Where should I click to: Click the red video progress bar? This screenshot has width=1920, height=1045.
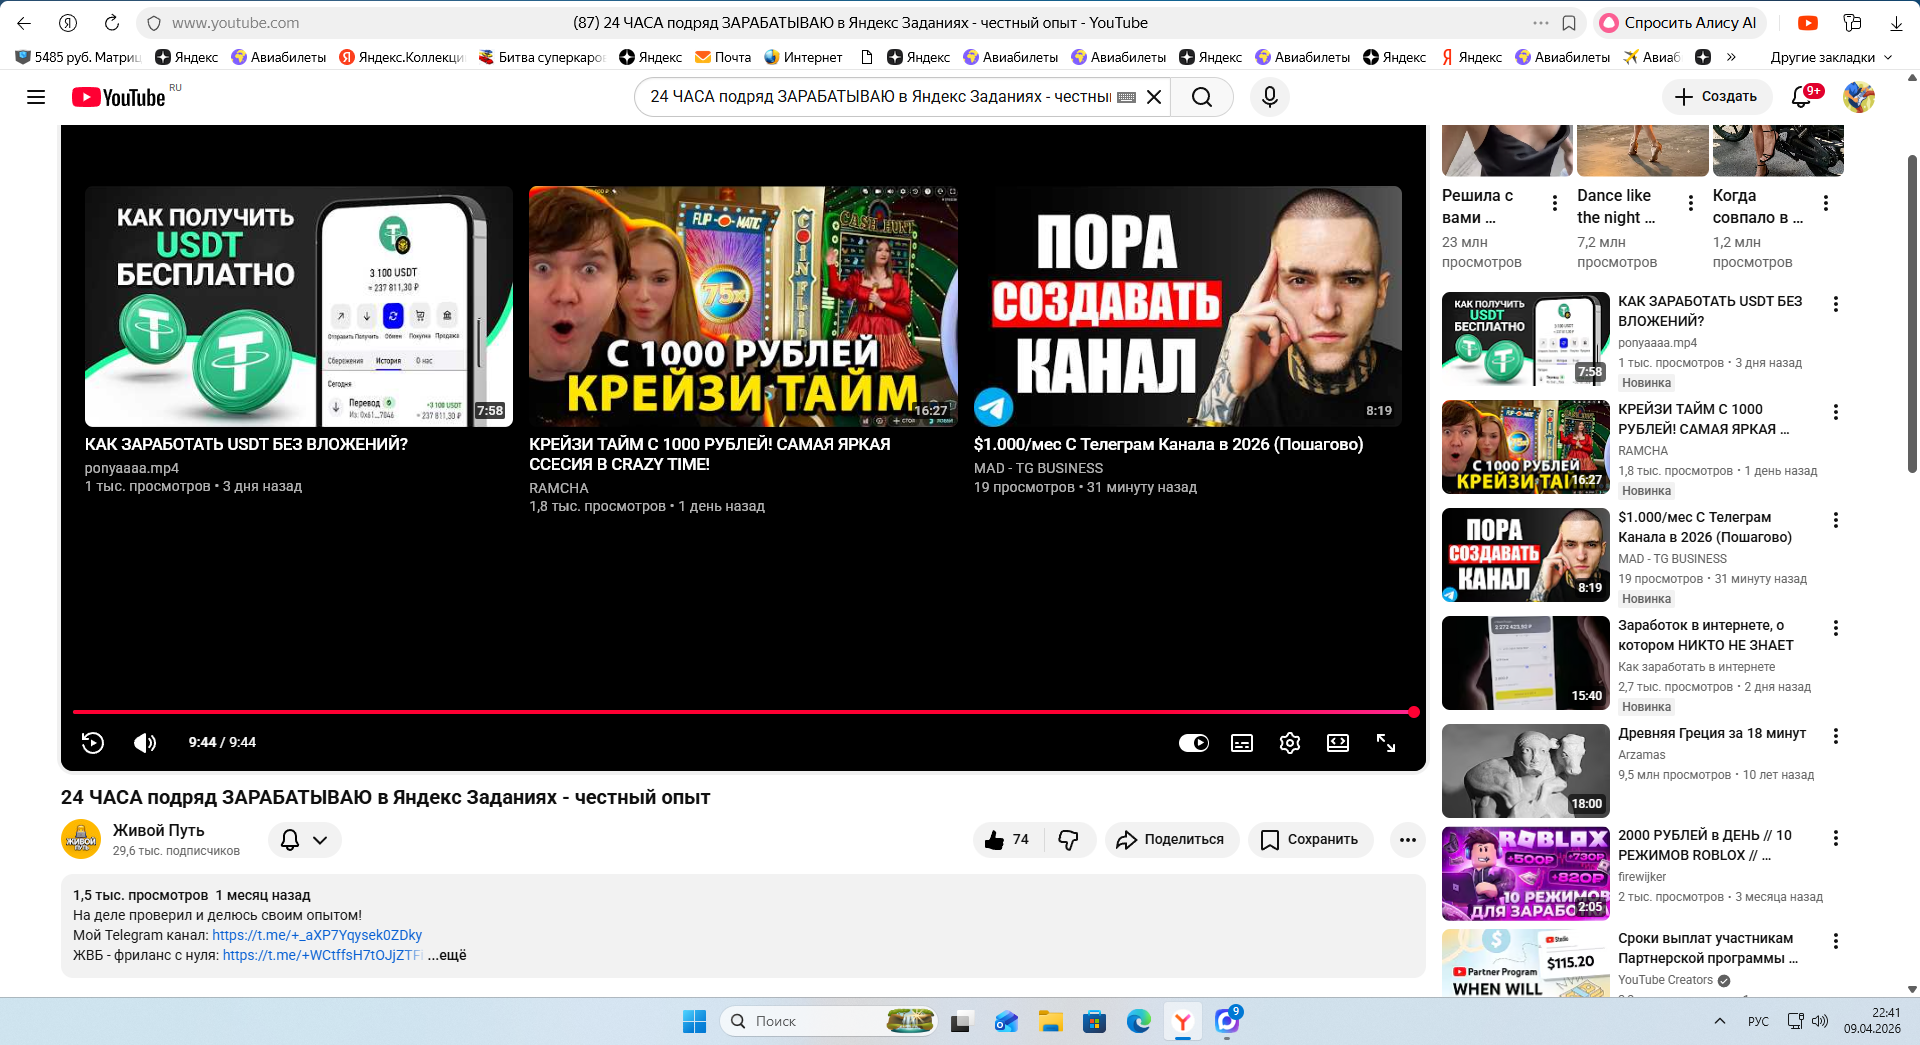(740, 712)
